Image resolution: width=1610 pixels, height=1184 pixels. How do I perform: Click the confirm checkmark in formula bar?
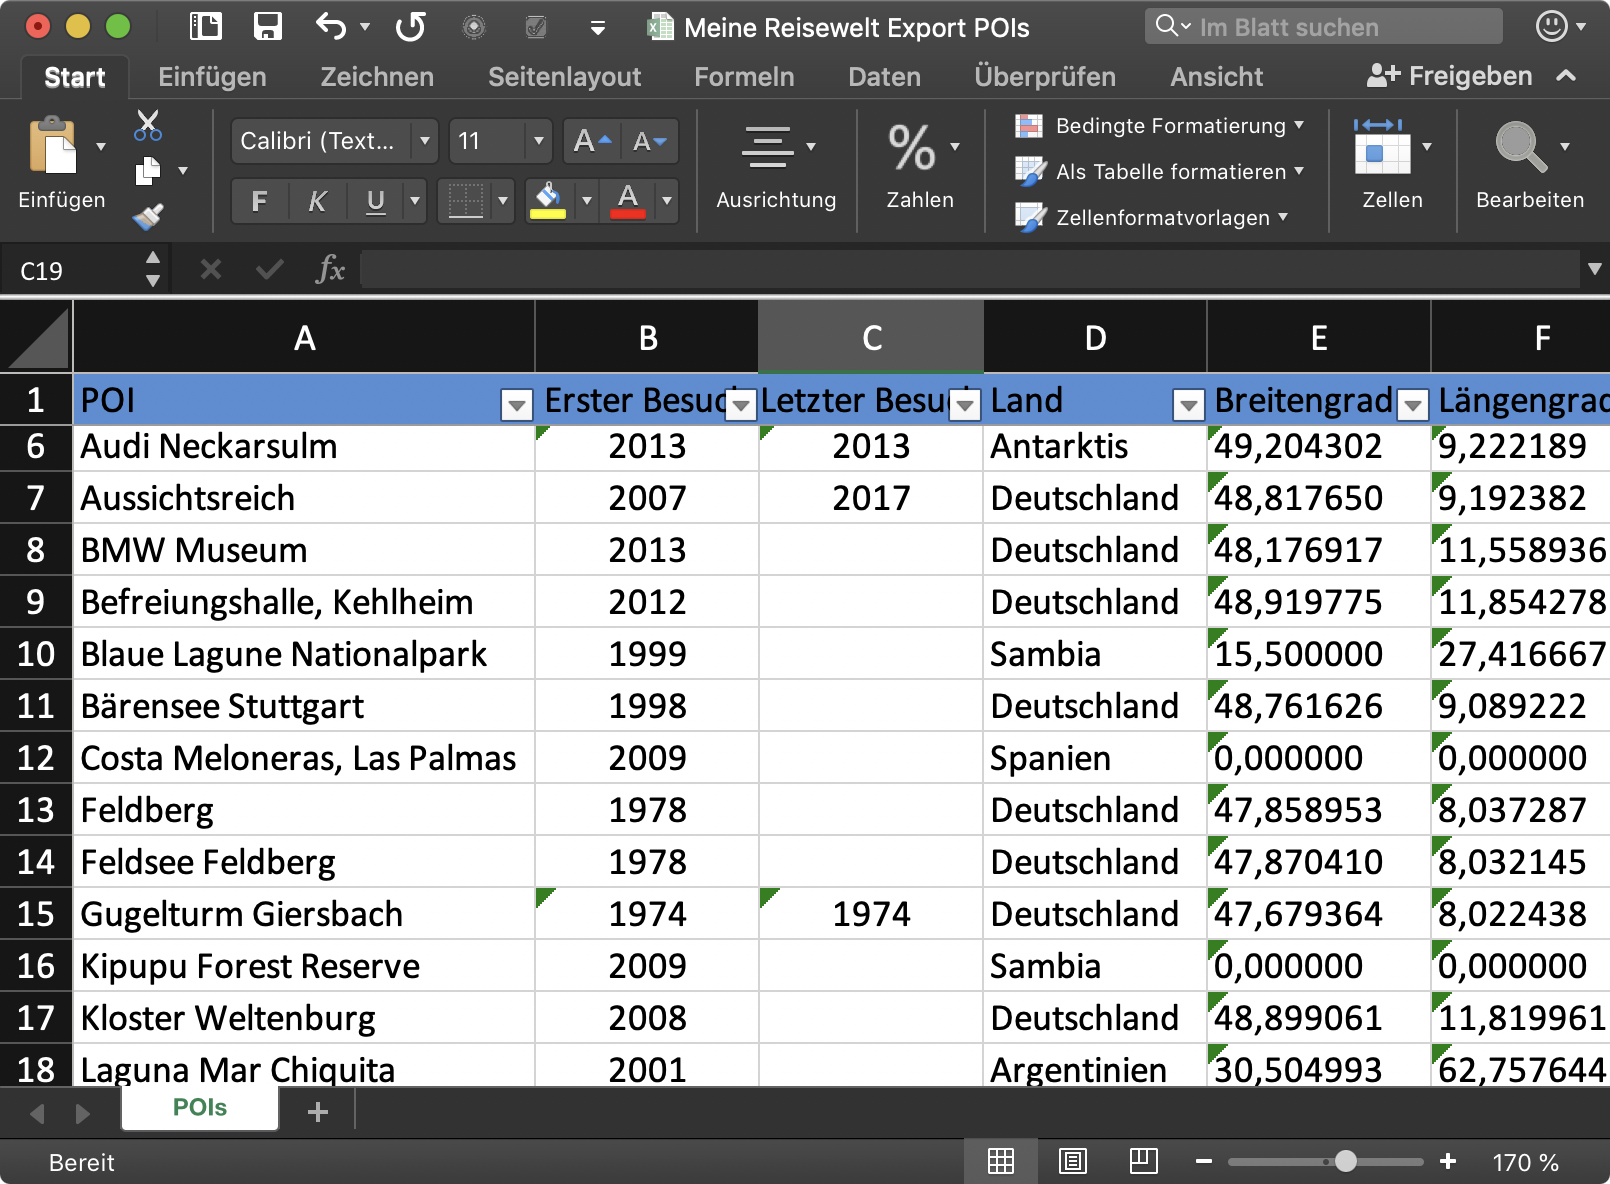[x=269, y=269]
